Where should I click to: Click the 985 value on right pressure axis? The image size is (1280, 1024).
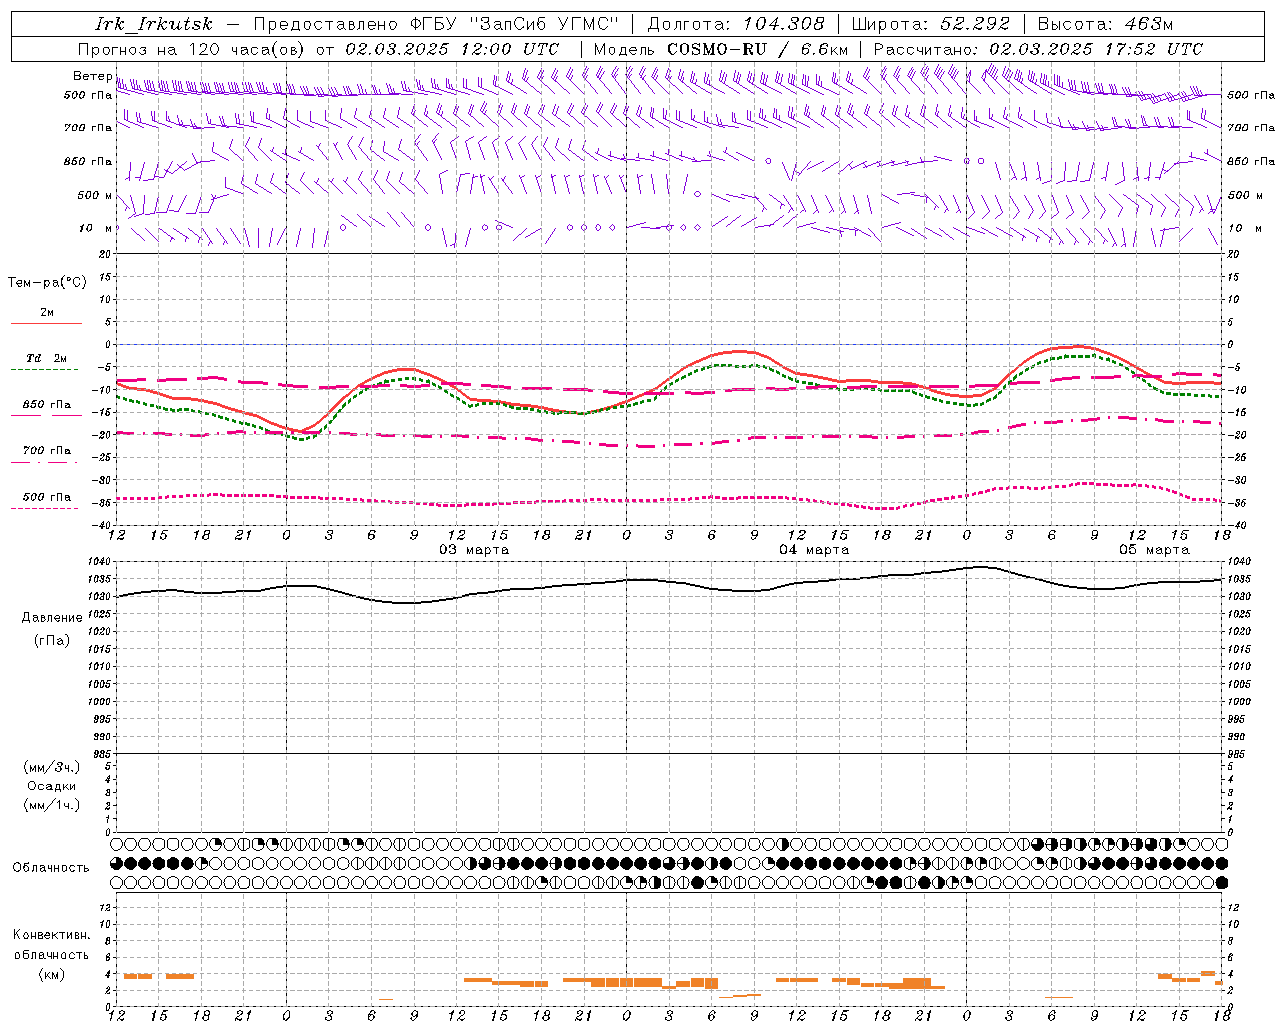click(x=1238, y=754)
